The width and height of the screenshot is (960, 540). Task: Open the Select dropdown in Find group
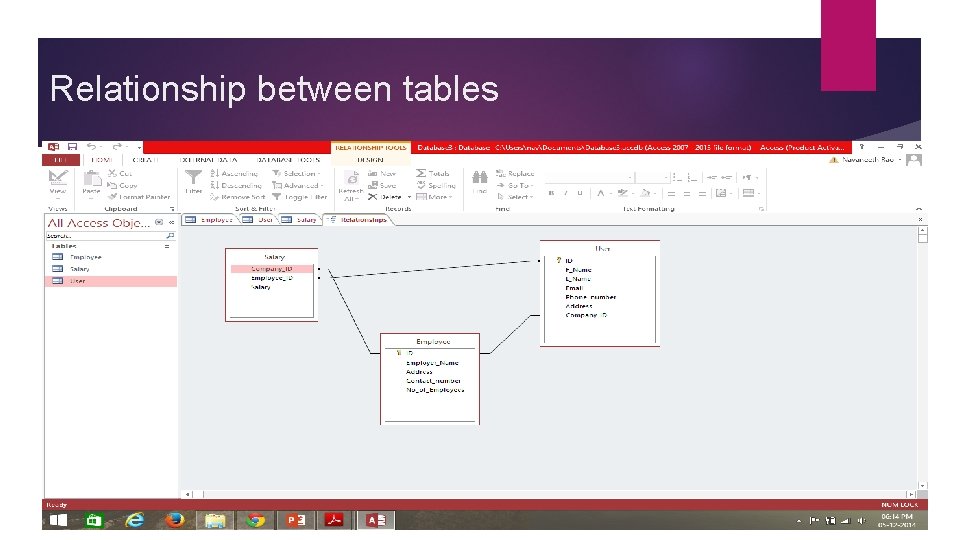point(515,197)
